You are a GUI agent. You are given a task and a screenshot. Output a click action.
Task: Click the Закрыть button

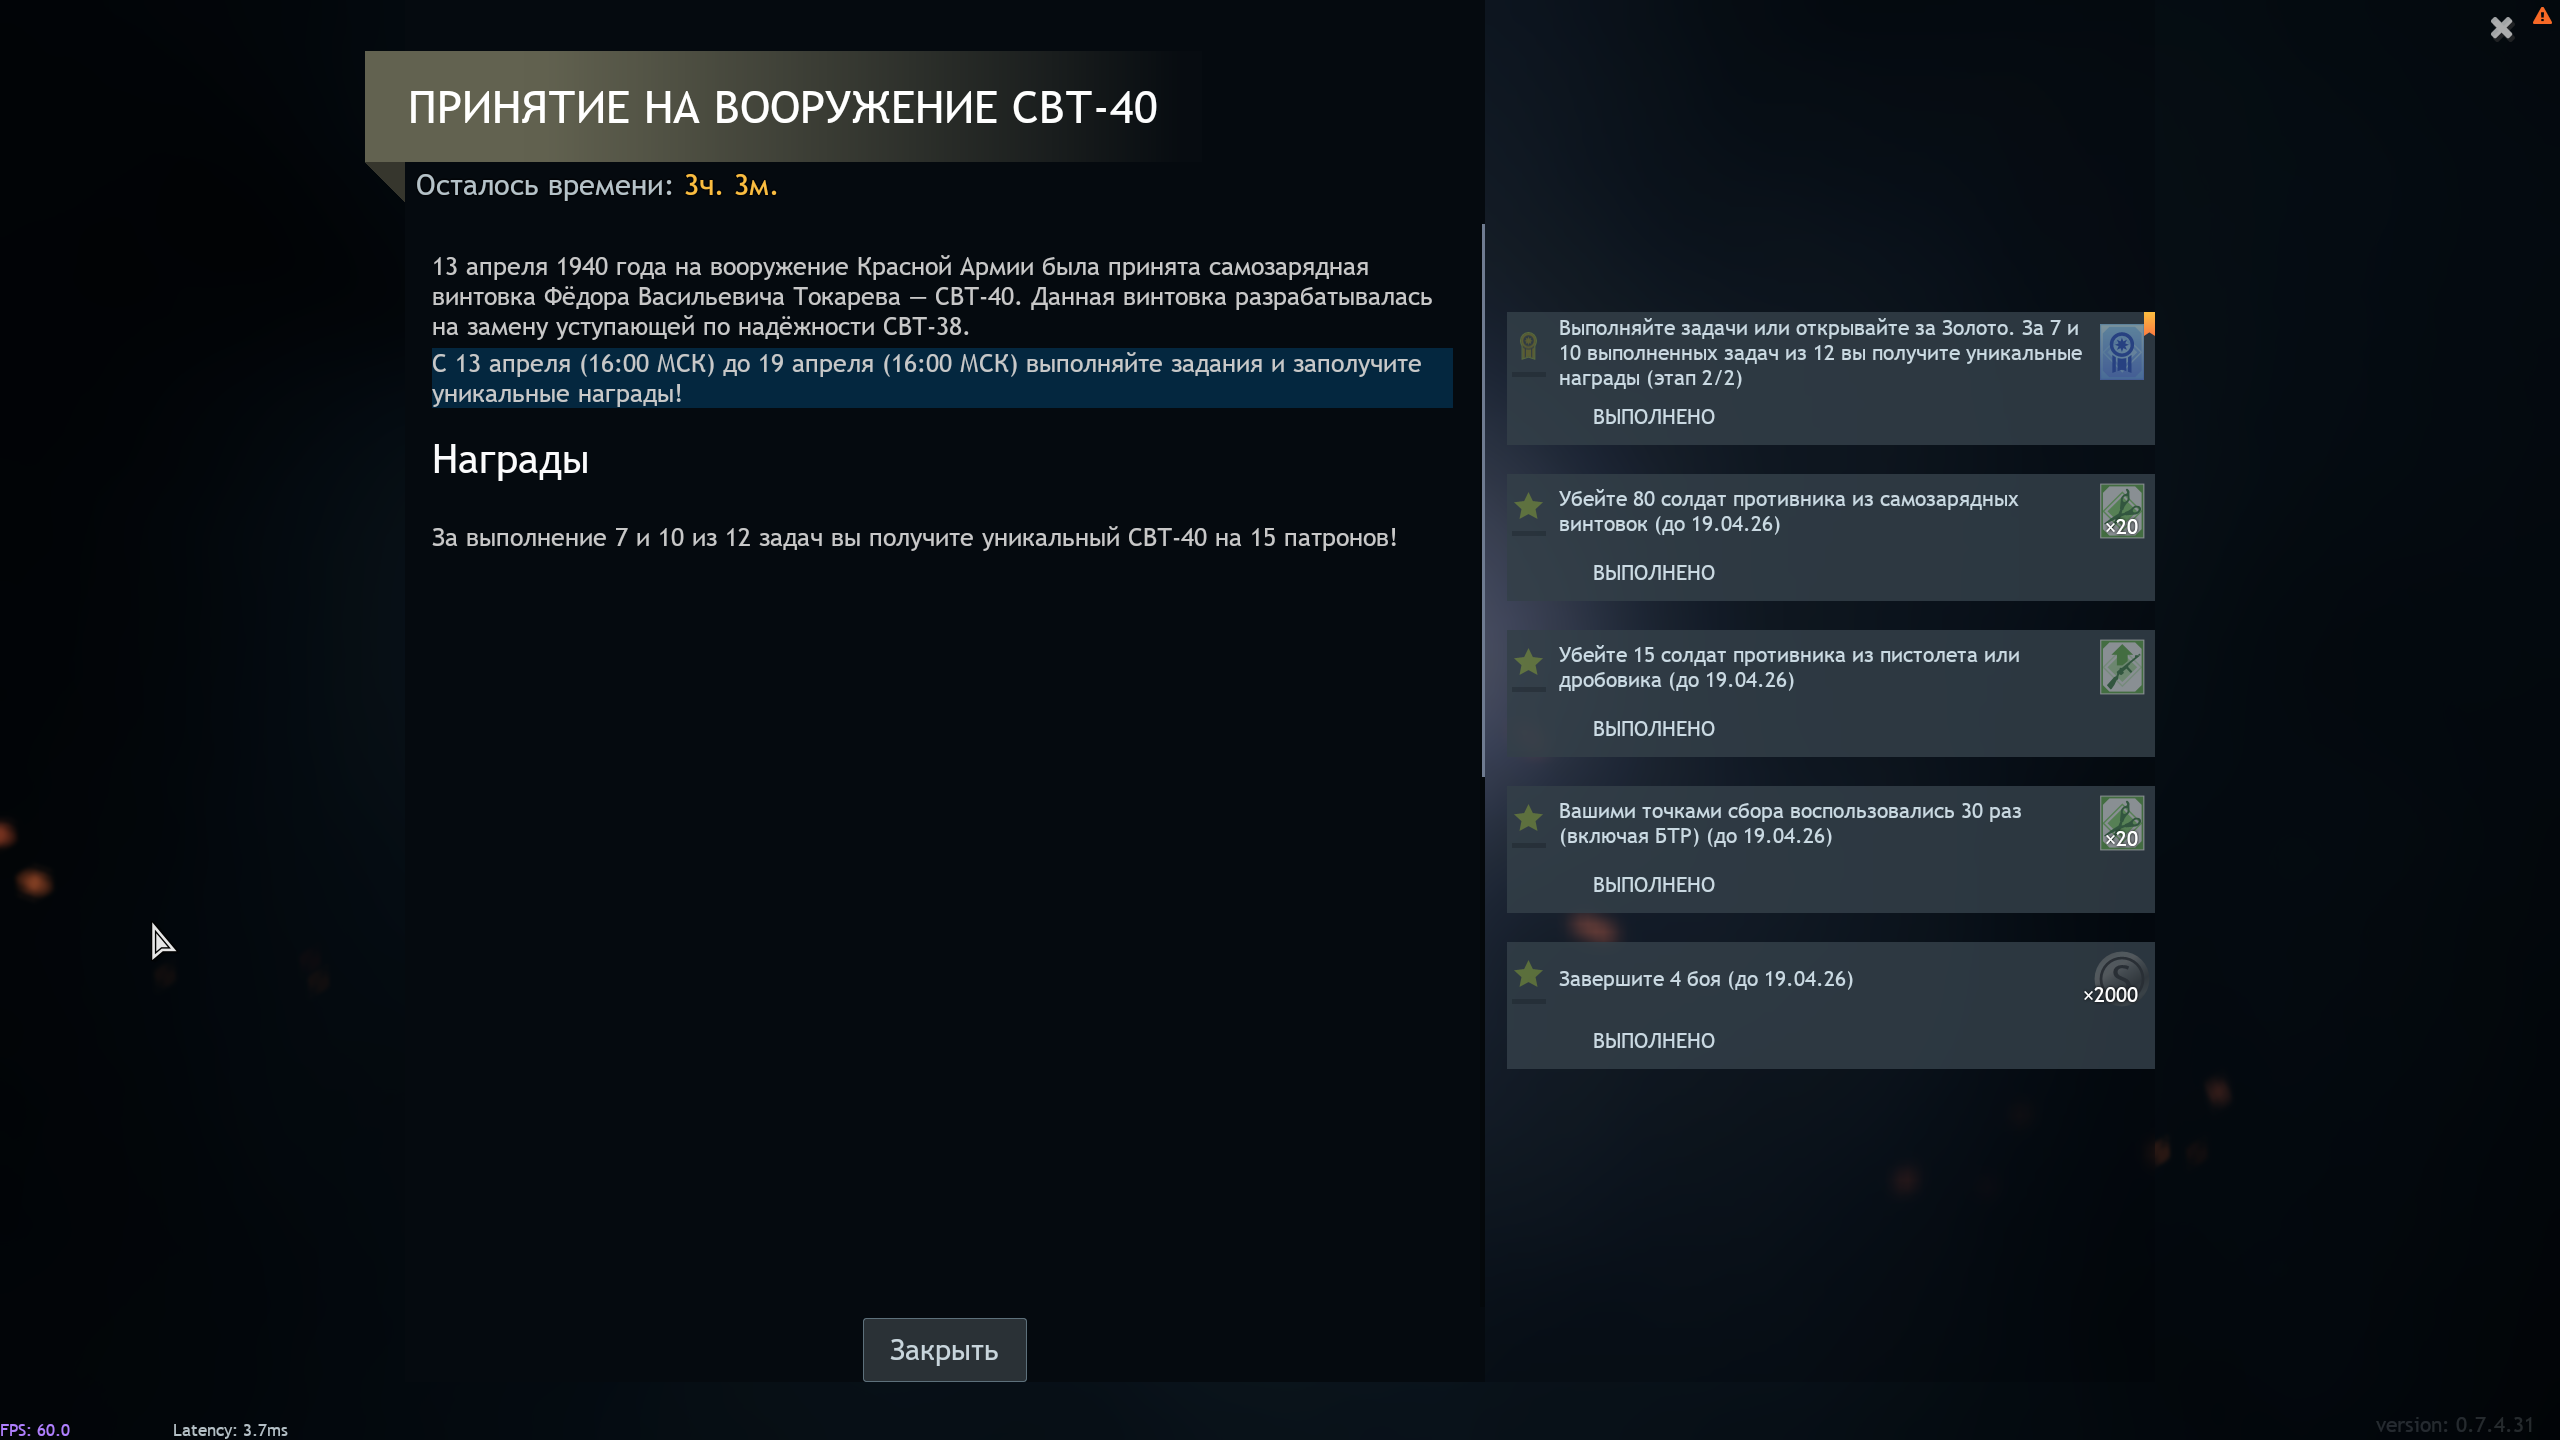pyautogui.click(x=944, y=1350)
